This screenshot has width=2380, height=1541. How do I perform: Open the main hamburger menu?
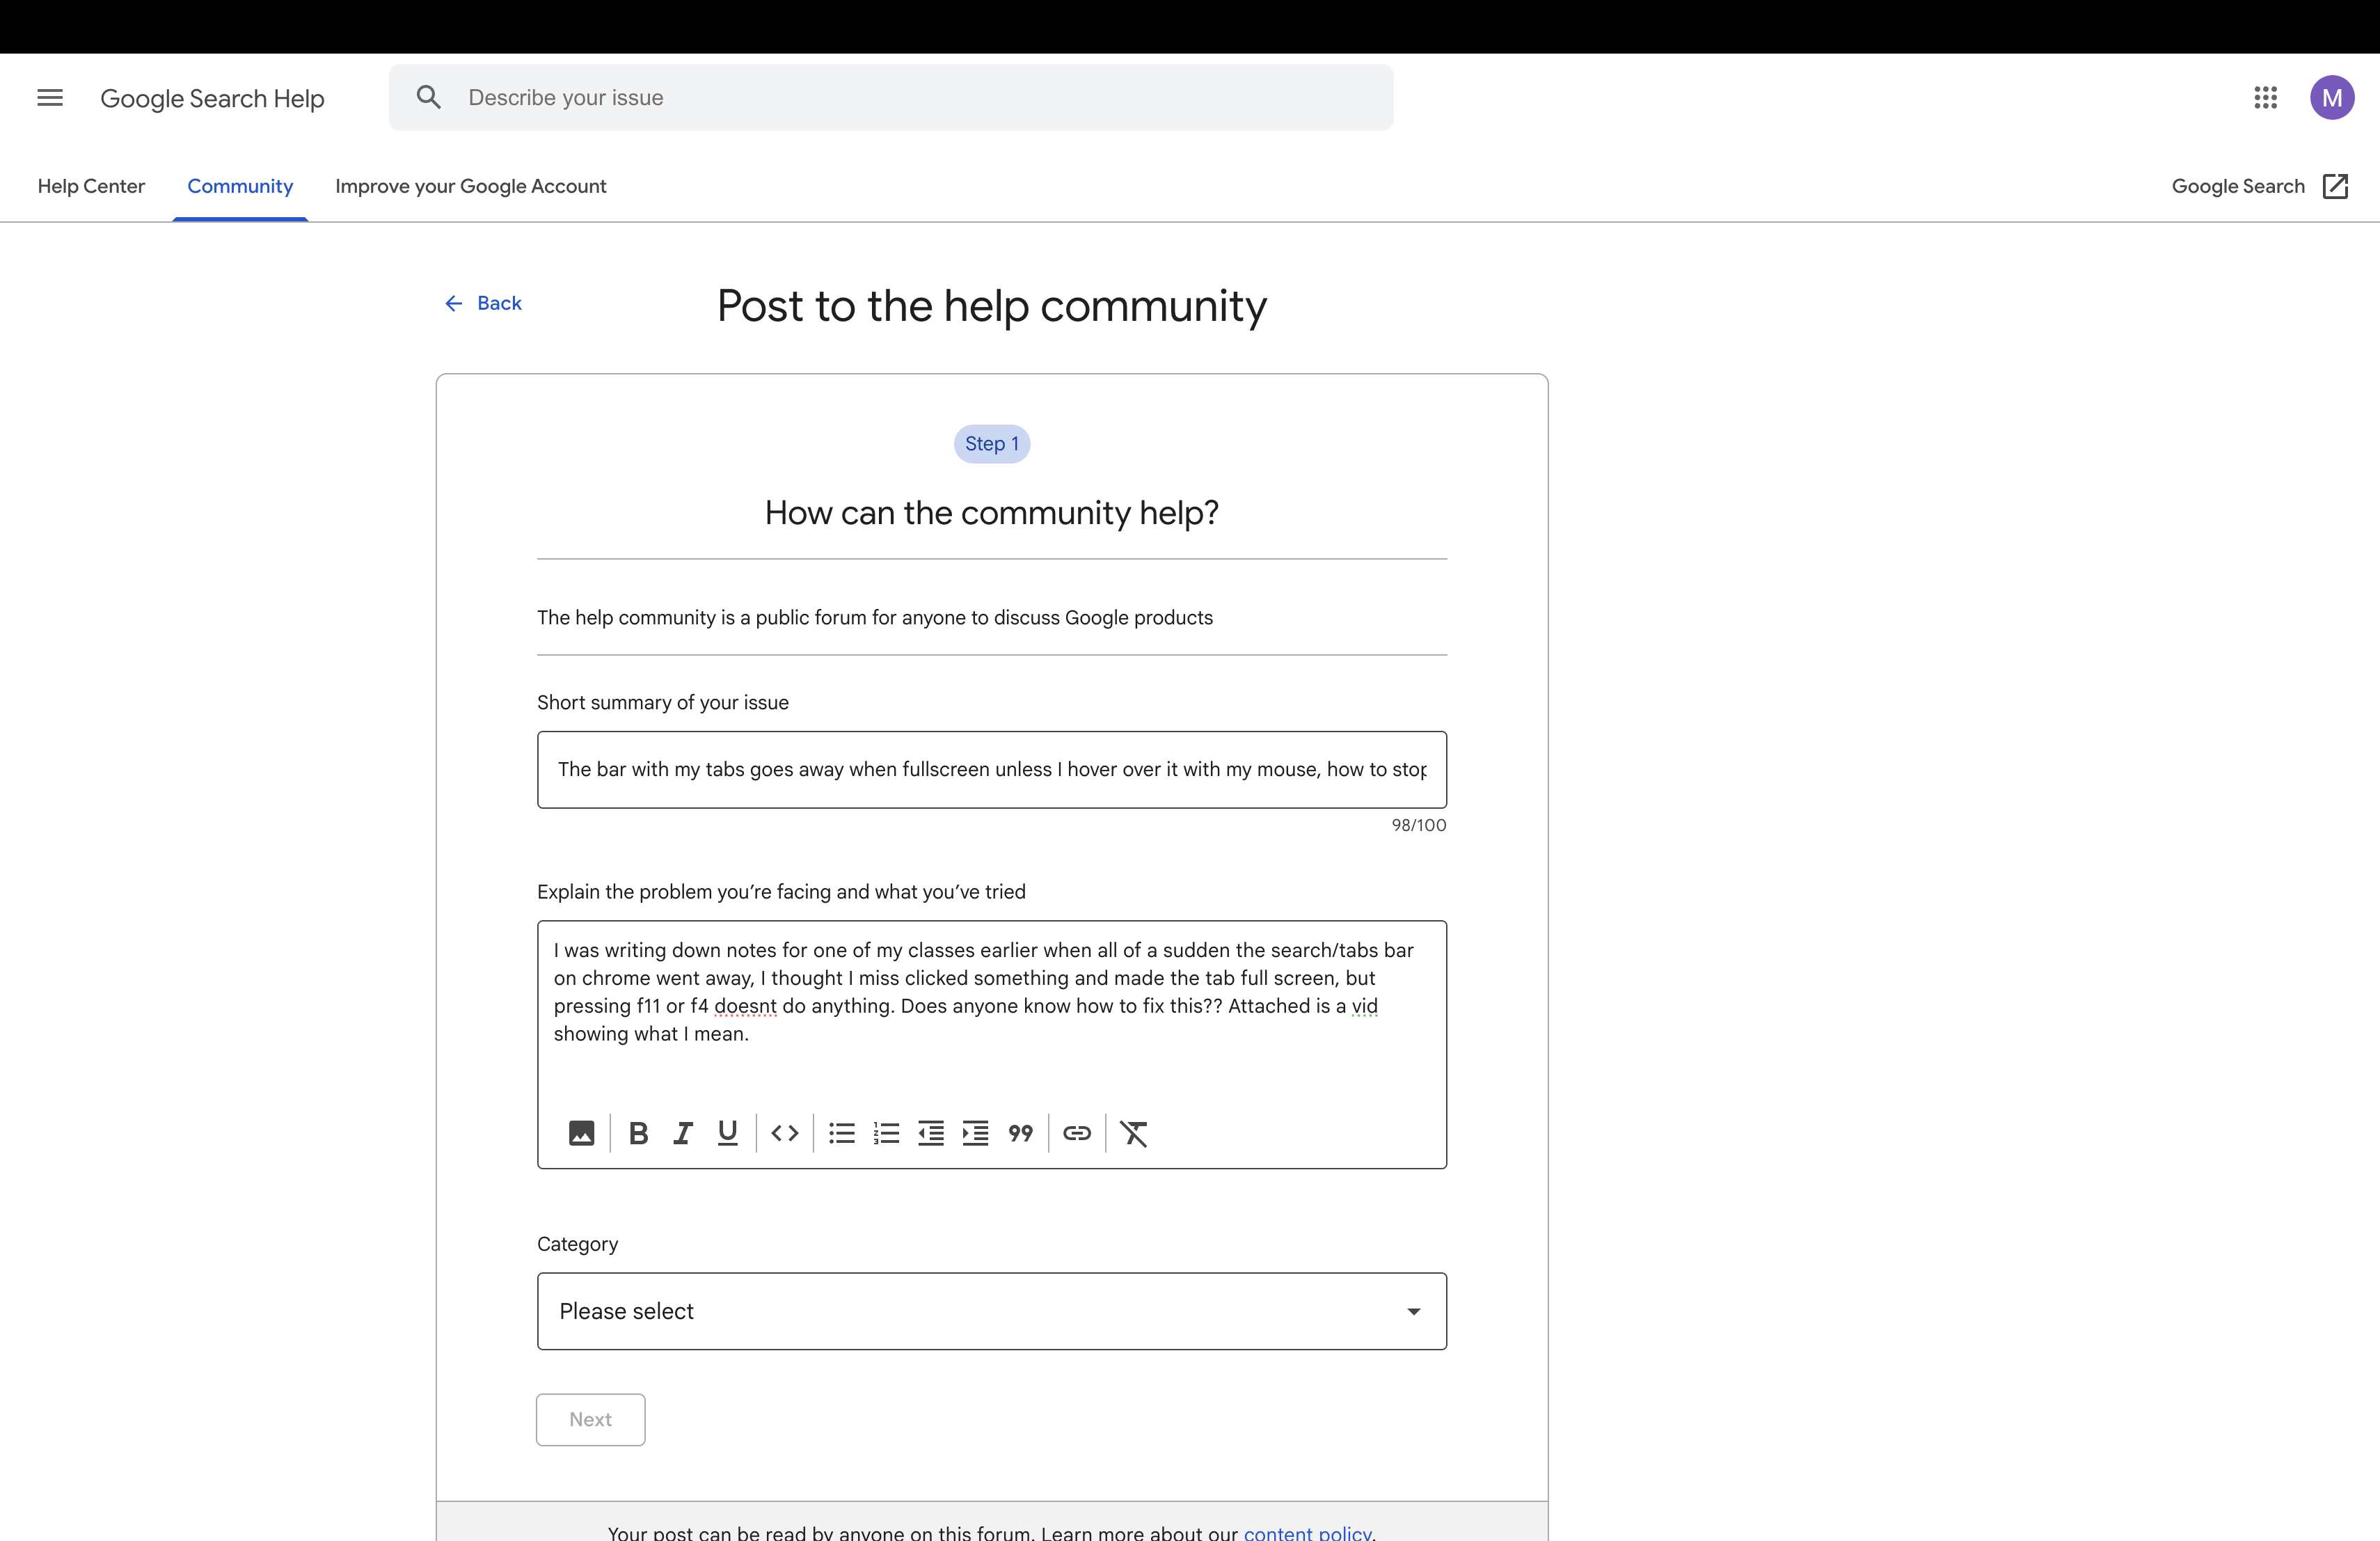[x=50, y=98]
